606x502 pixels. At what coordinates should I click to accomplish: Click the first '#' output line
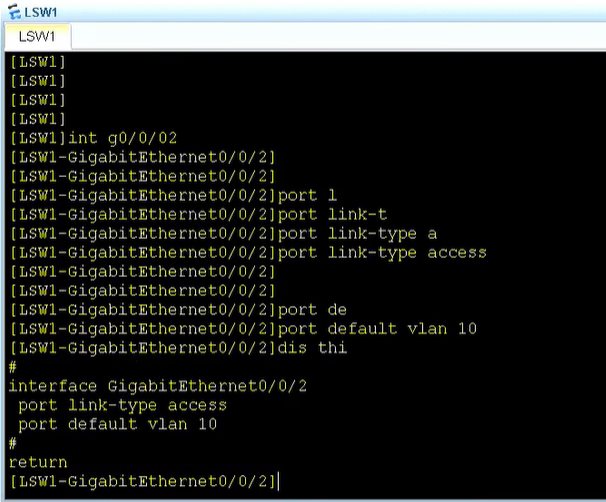13,367
